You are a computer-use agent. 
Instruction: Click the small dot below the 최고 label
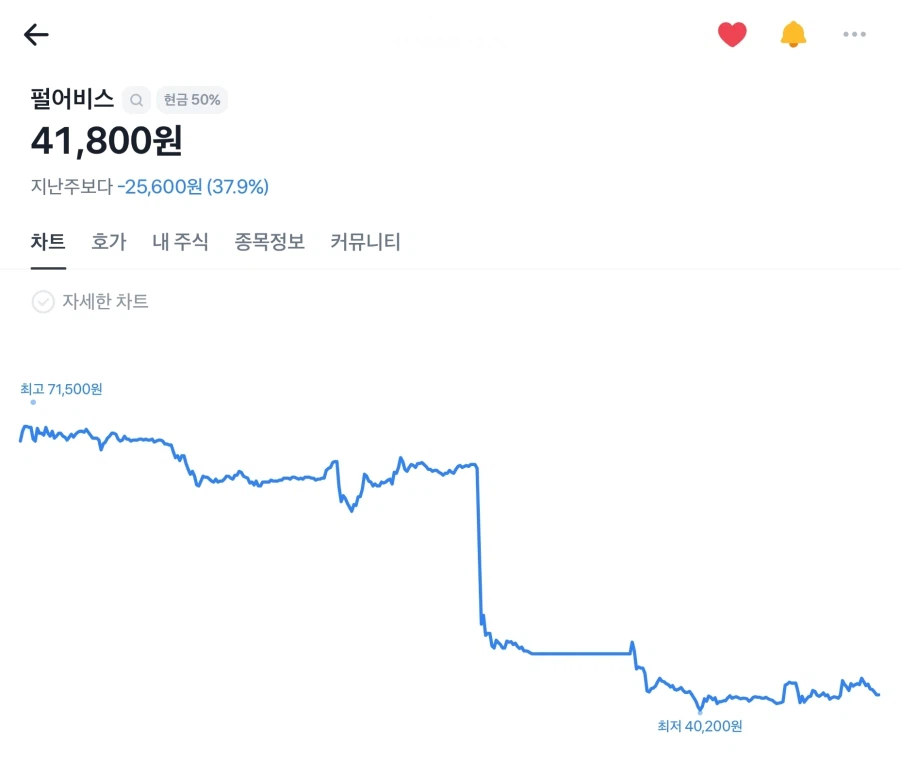coord(33,402)
